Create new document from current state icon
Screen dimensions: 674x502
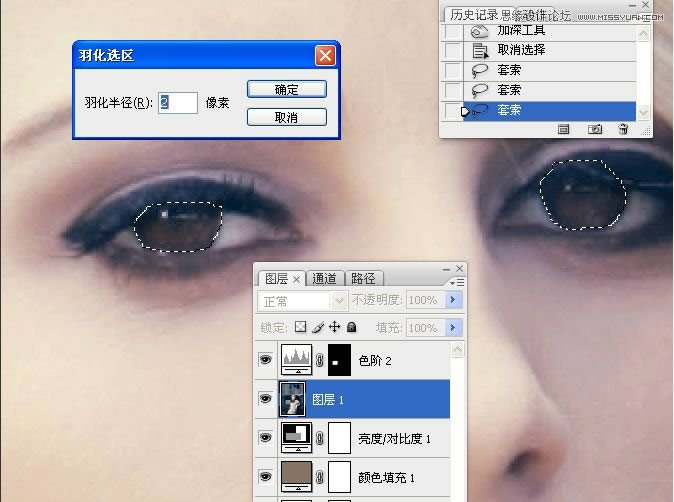[x=563, y=129]
